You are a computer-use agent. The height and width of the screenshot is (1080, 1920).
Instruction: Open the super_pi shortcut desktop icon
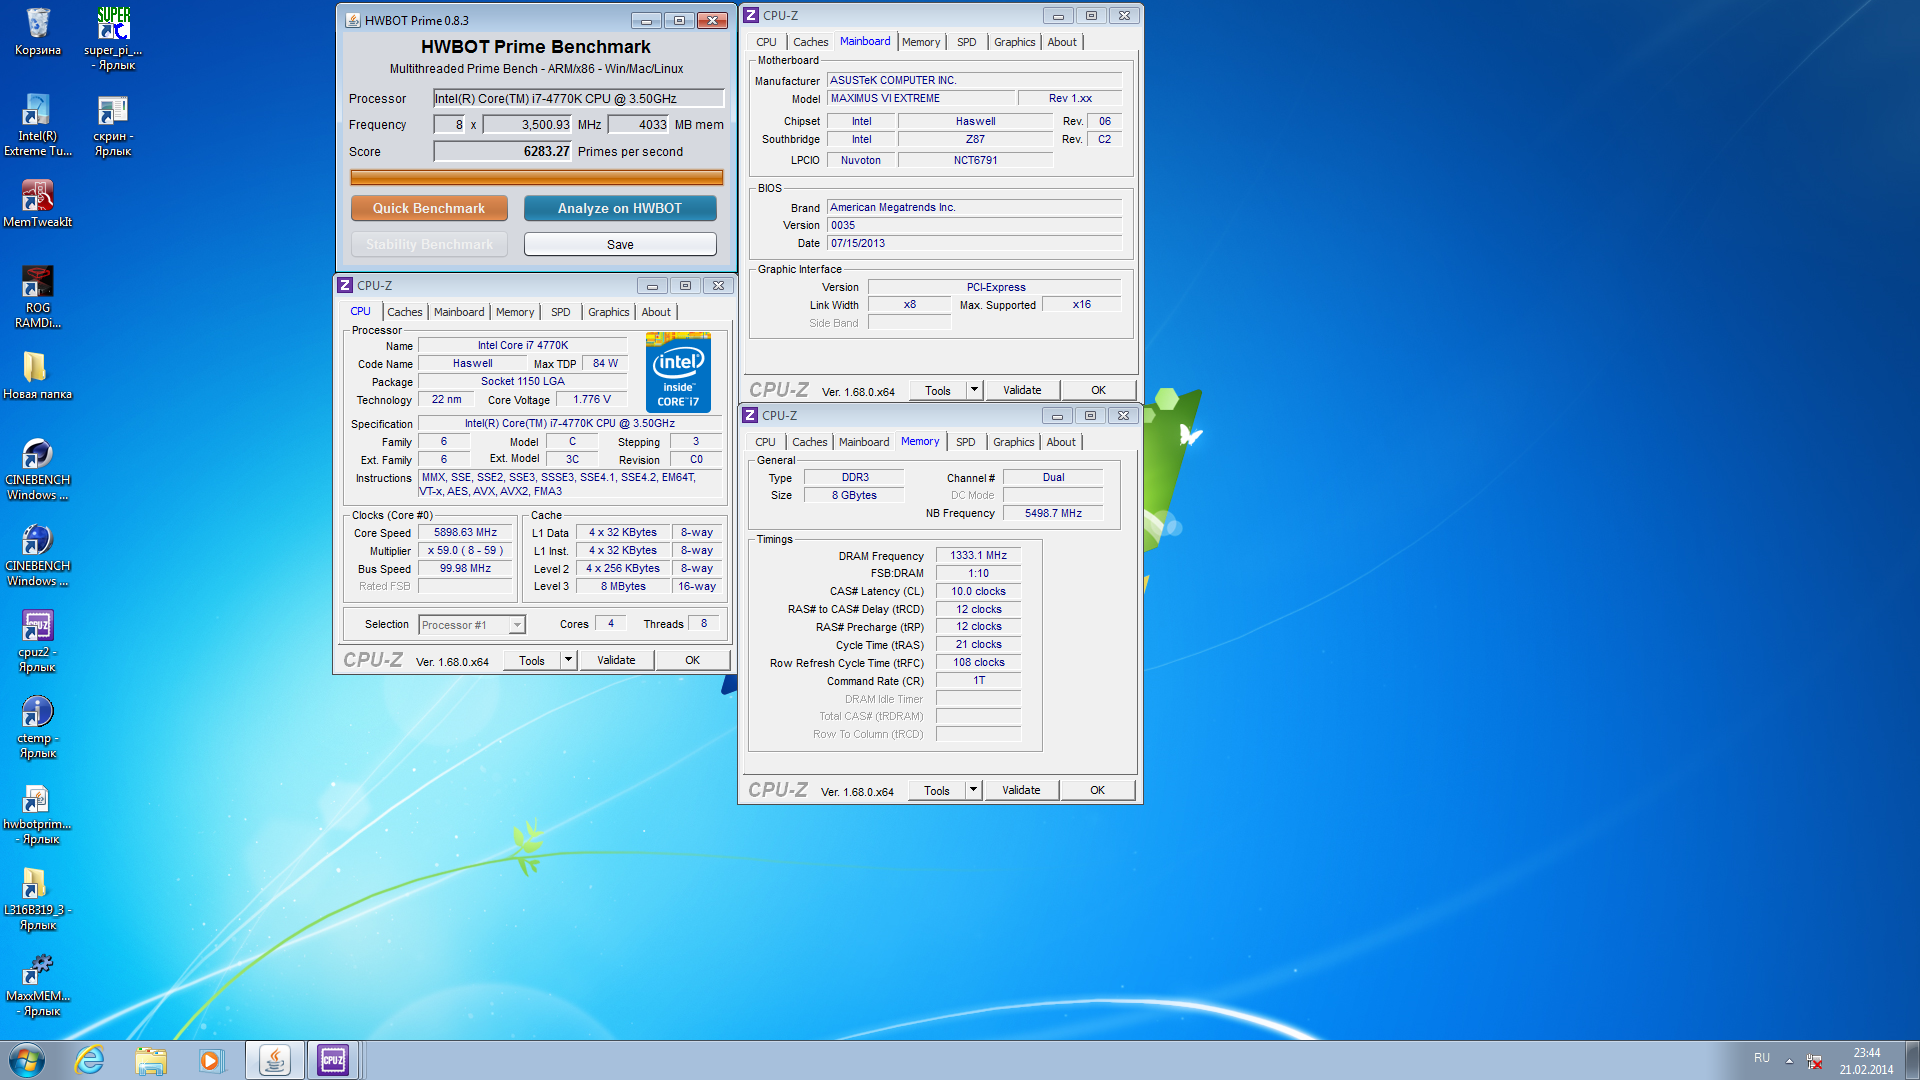[x=113, y=38]
